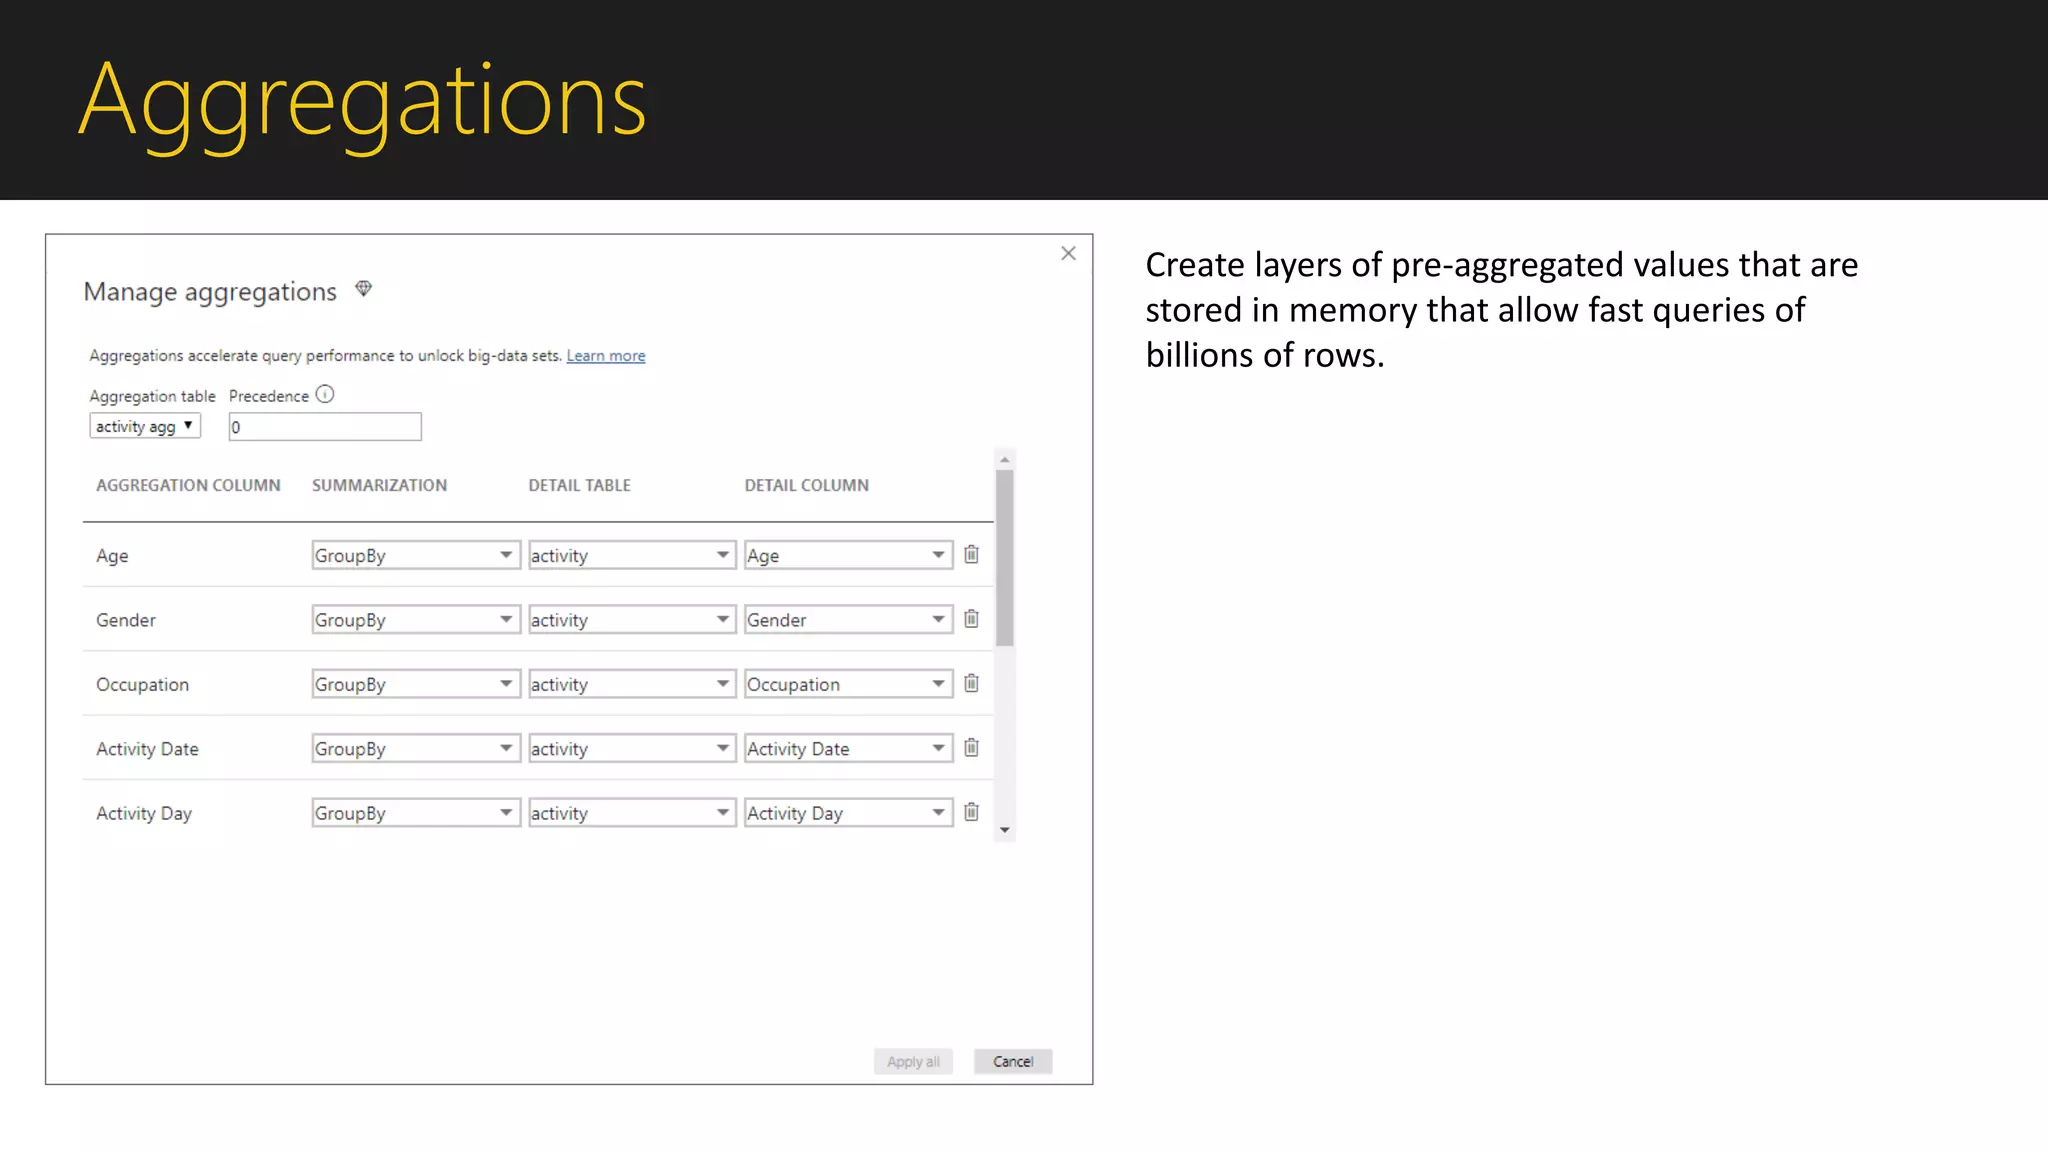2048x1152 pixels.
Task: Click the Precedence info icon
Action: tap(325, 394)
